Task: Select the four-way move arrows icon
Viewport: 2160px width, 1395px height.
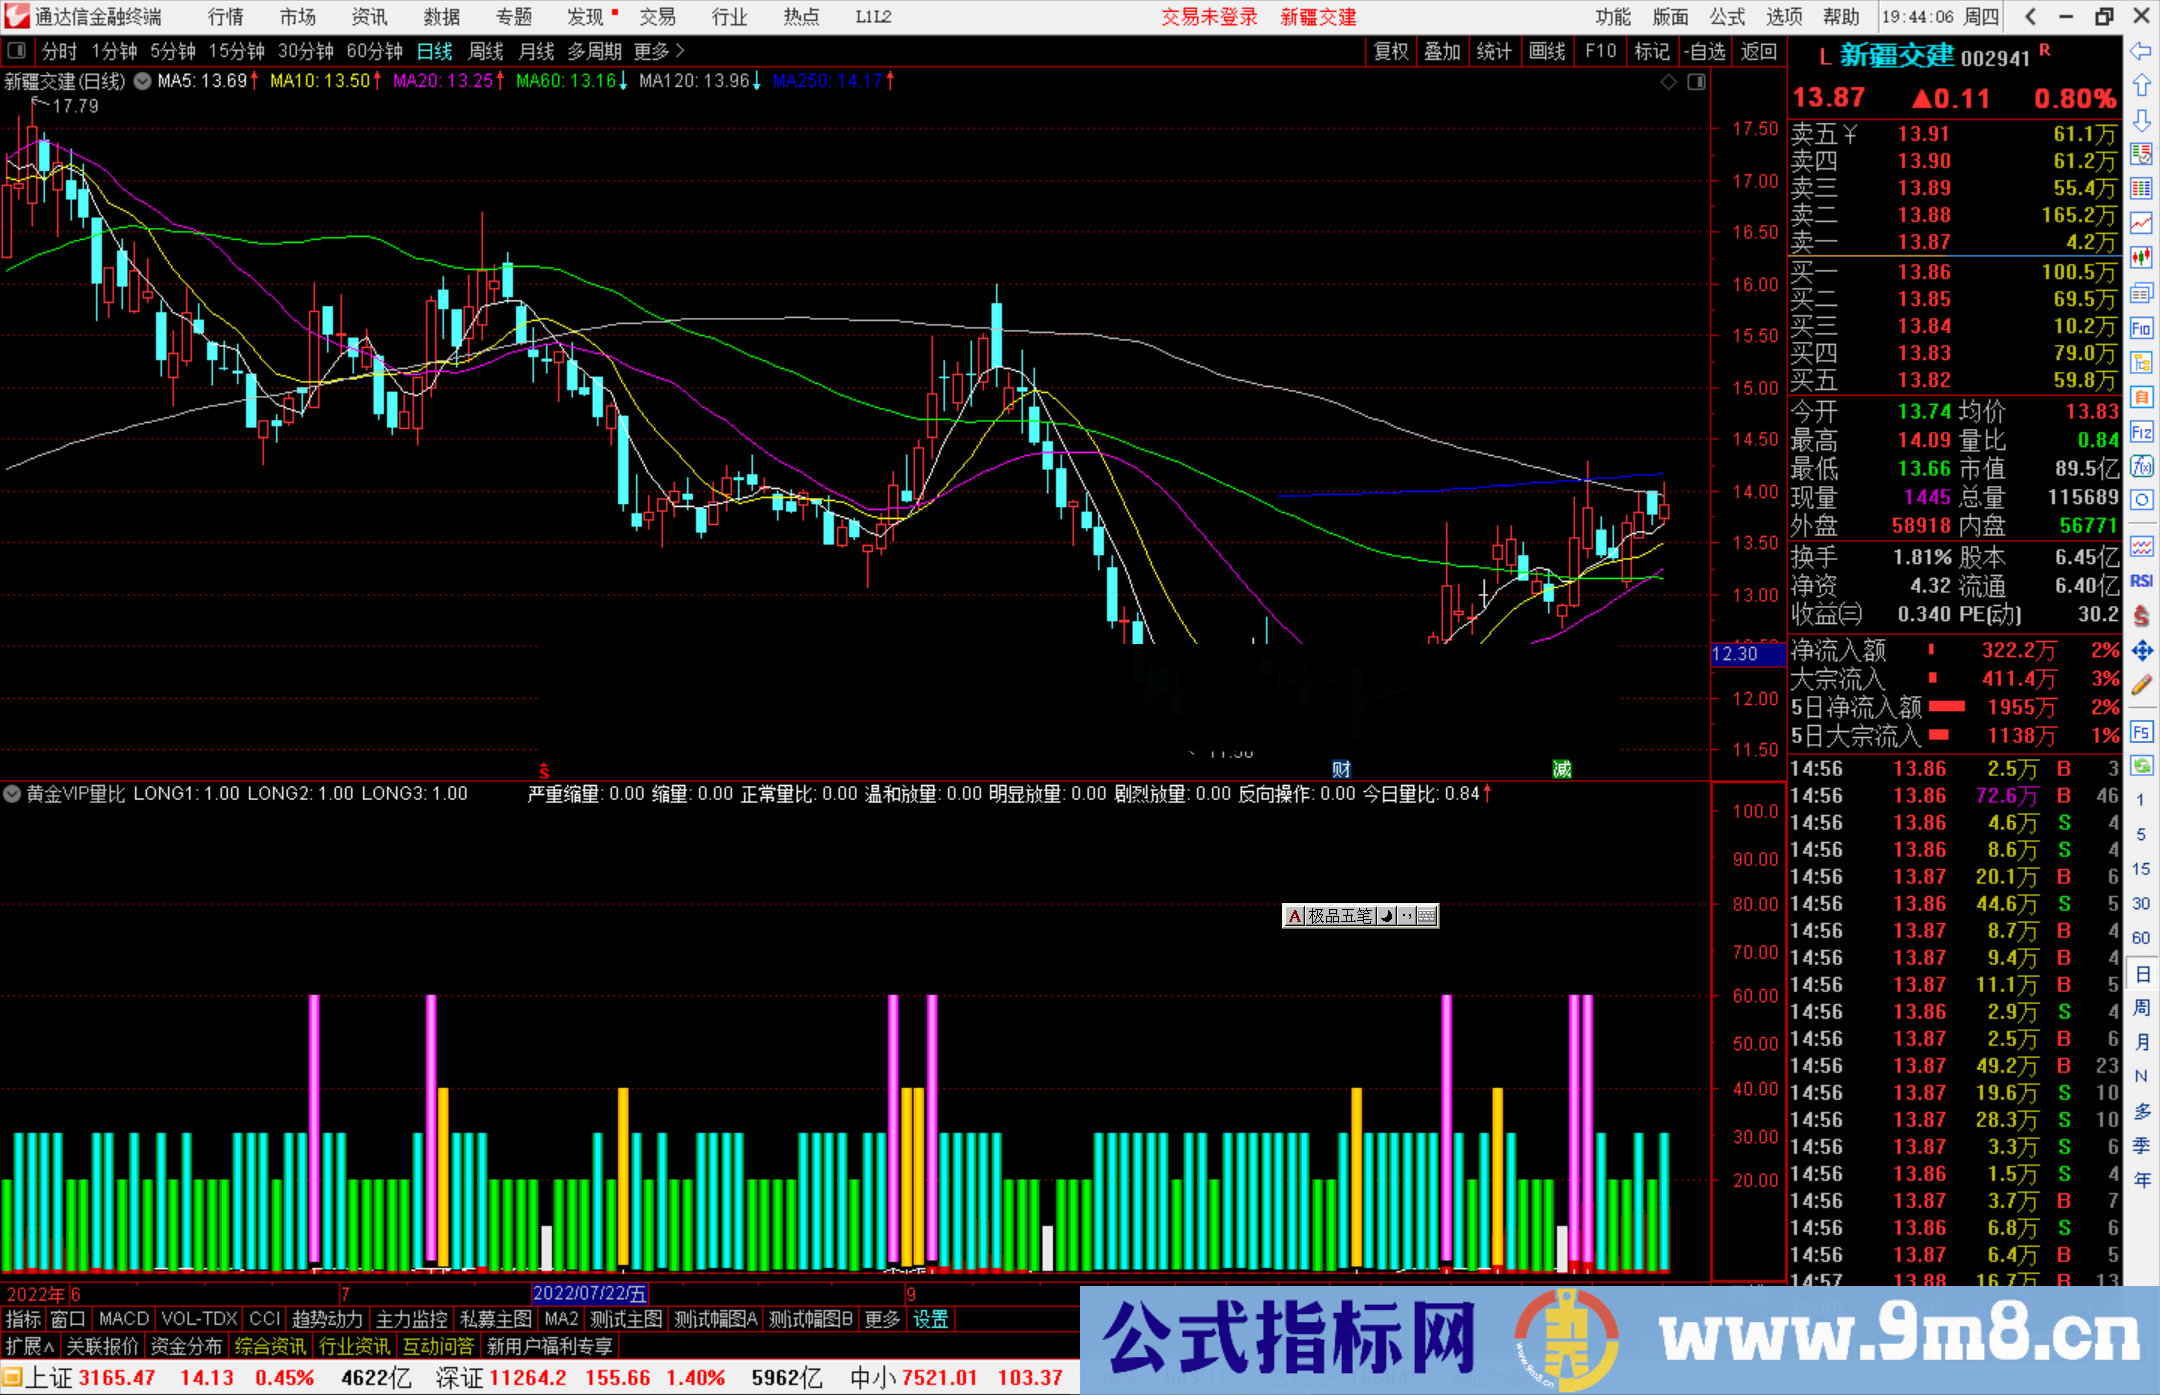Action: pyautogui.click(x=2141, y=651)
